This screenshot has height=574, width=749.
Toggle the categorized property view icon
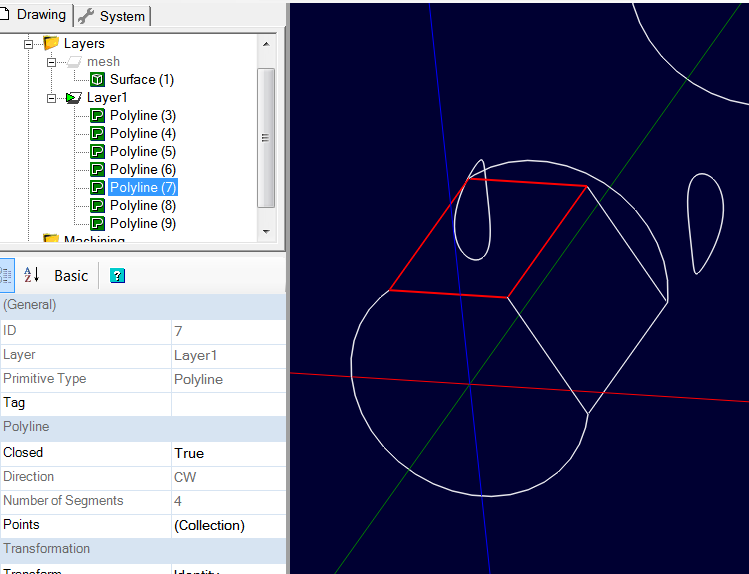(x=6, y=276)
